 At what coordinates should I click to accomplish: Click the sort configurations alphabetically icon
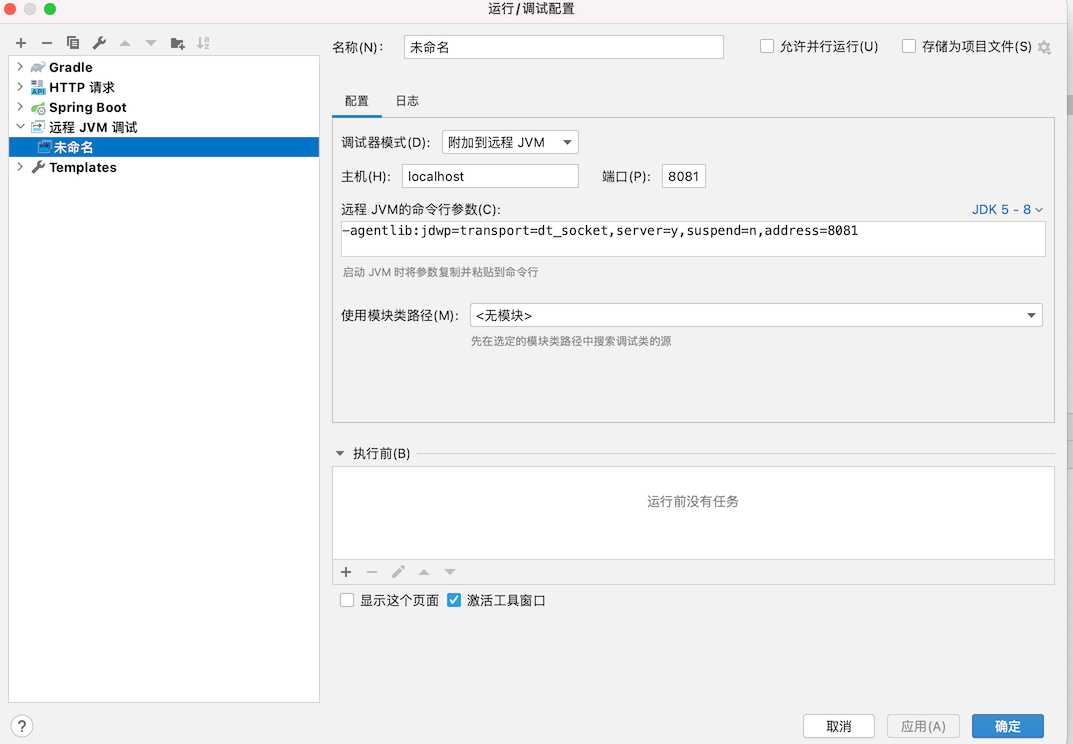coord(203,43)
